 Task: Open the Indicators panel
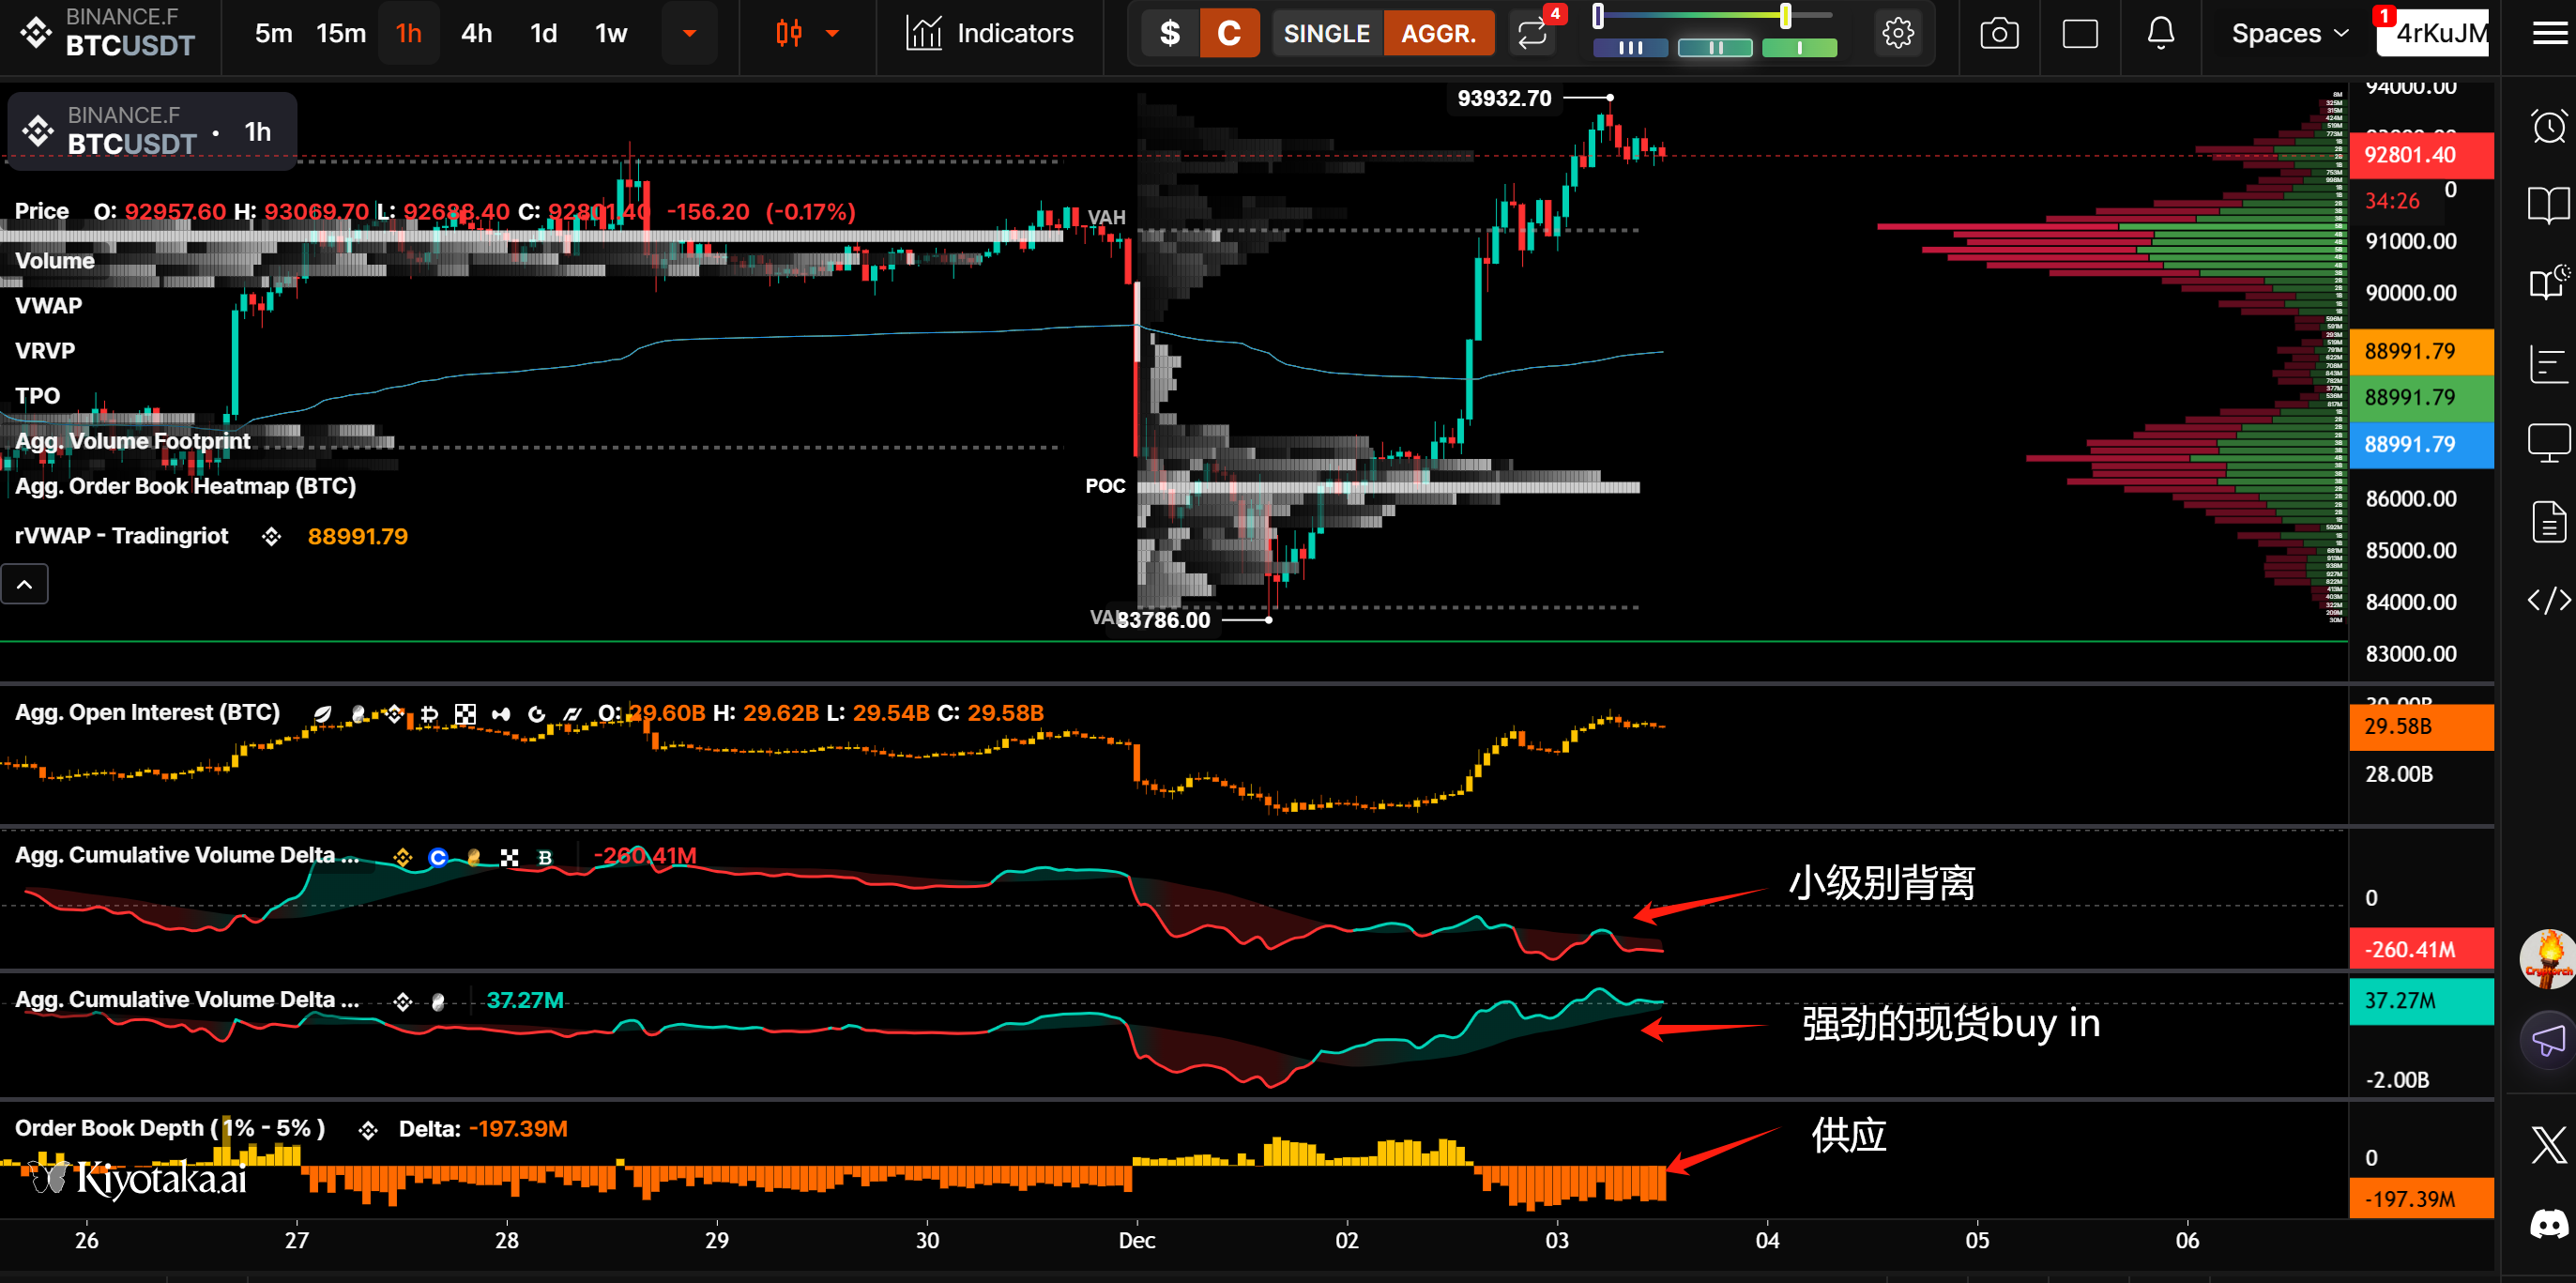pyautogui.click(x=990, y=34)
